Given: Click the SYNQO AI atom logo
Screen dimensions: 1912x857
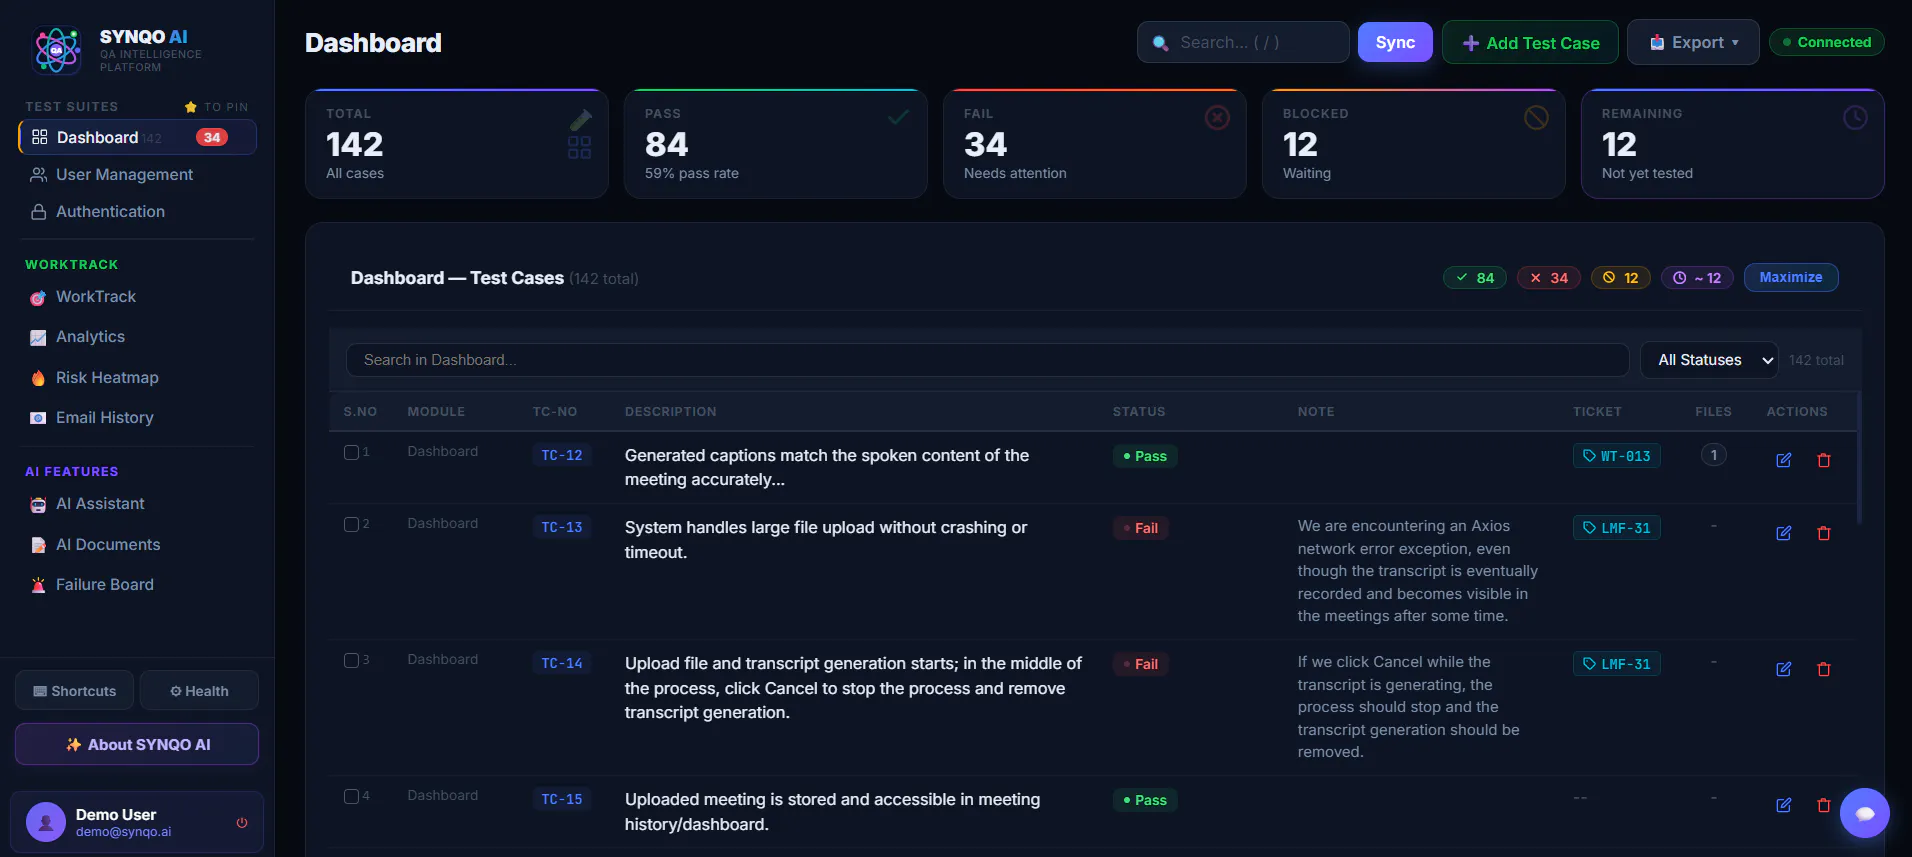Looking at the screenshot, I should tap(57, 50).
